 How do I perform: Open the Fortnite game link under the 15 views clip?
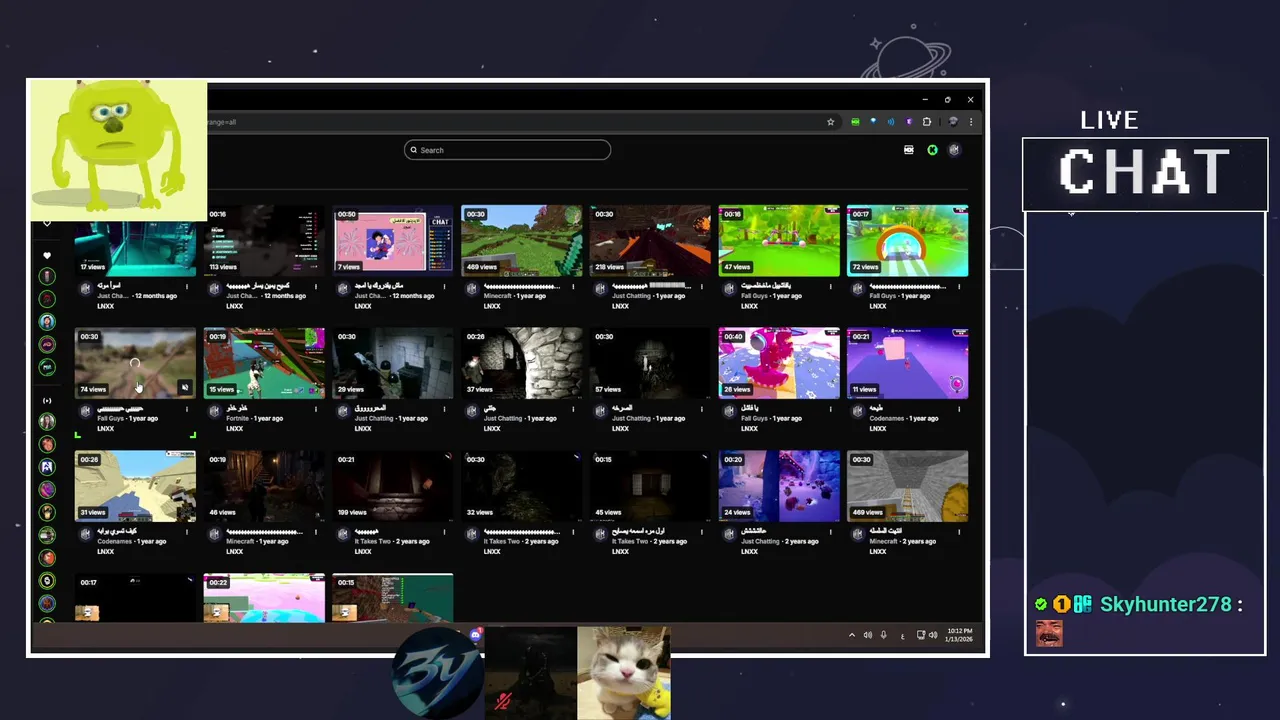237,419
